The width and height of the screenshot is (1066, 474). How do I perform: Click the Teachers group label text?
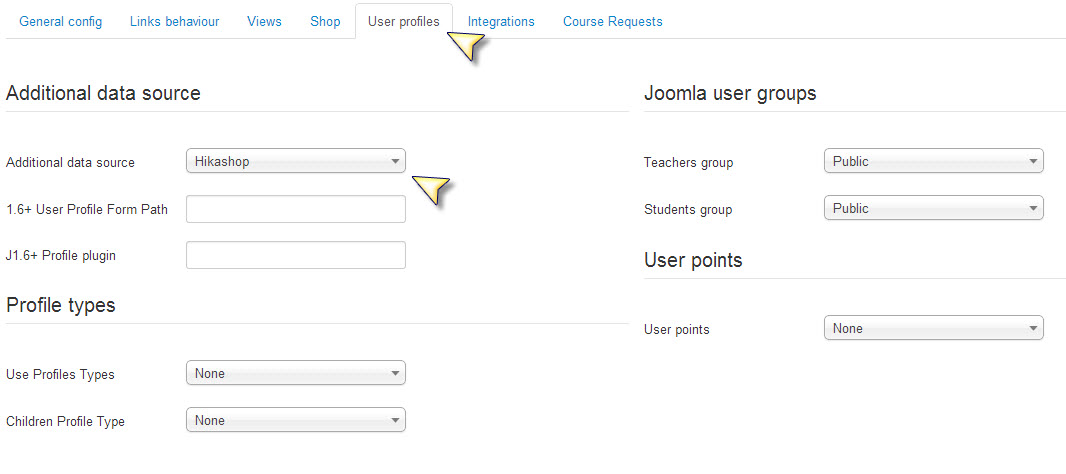[x=688, y=162]
